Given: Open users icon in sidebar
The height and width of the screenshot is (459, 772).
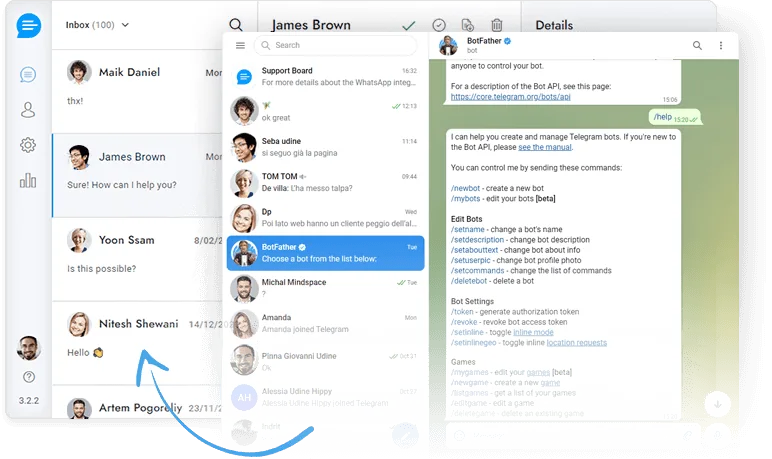Looking at the screenshot, I should point(28,110).
